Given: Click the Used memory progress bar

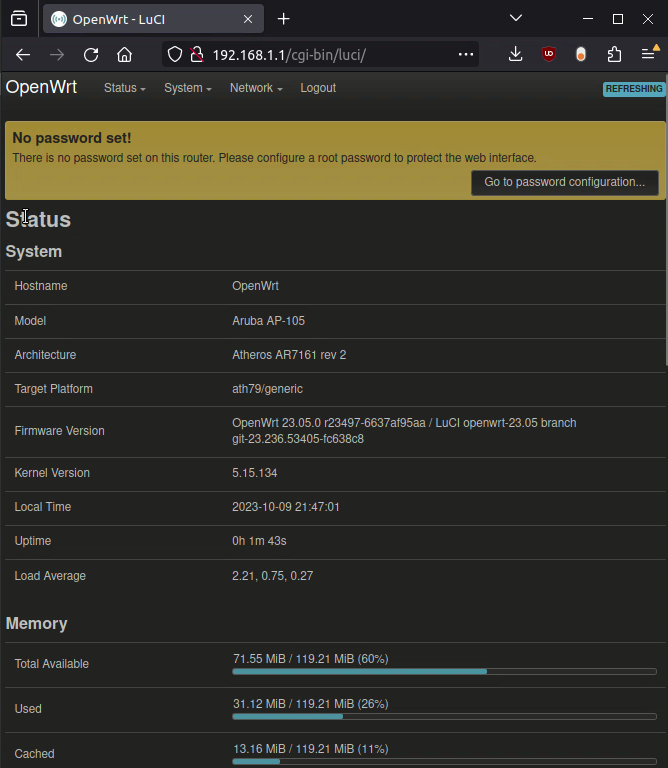Looking at the screenshot, I should (x=444, y=717).
